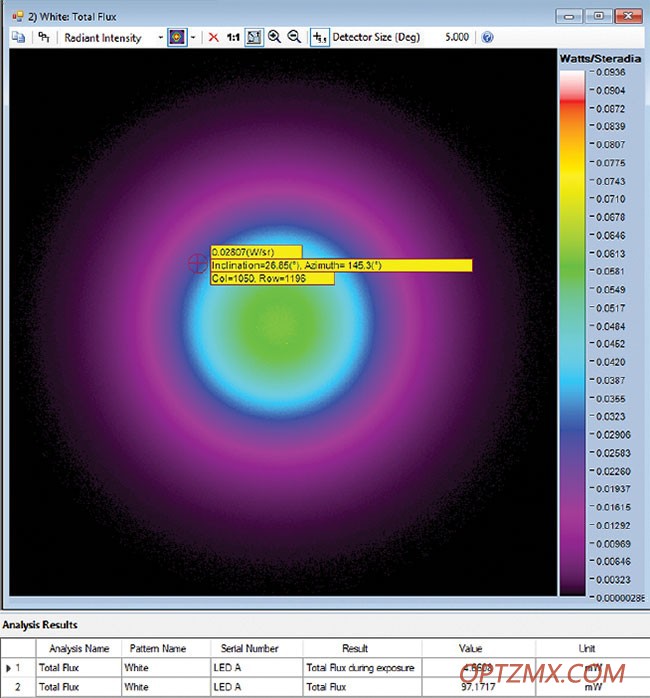Click the 0.0936 scale maximum label
This screenshot has height=698, width=650.
(610, 72)
